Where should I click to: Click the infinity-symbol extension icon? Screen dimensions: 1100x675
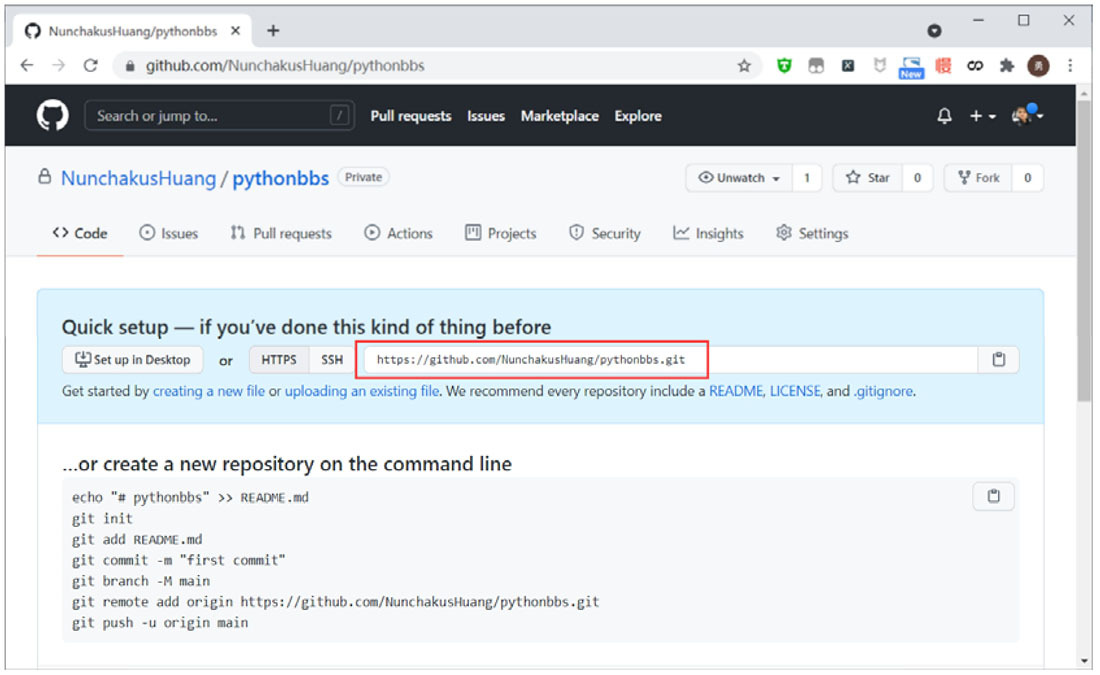(975, 66)
